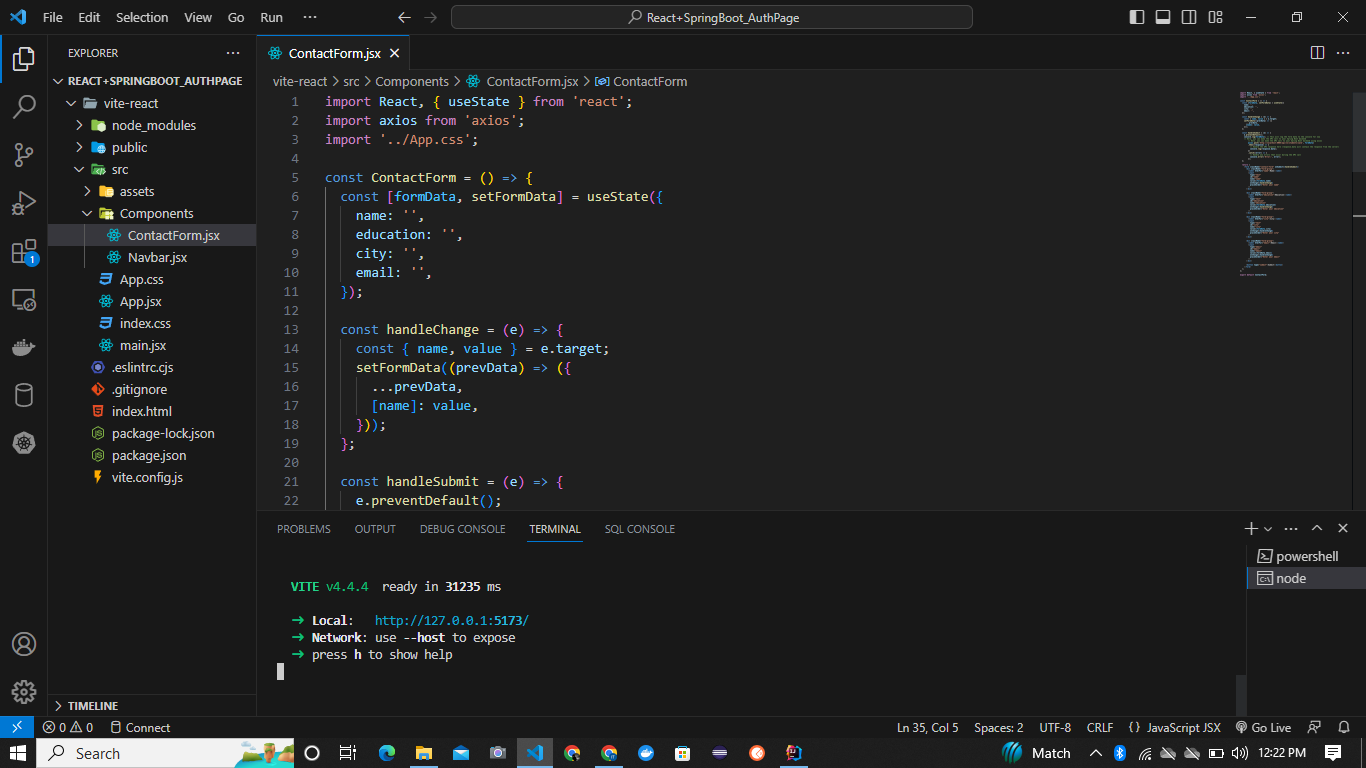This screenshot has width=1366, height=768.
Task: Open the local URL http://127.0.0.1:5173/
Action: click(452, 621)
